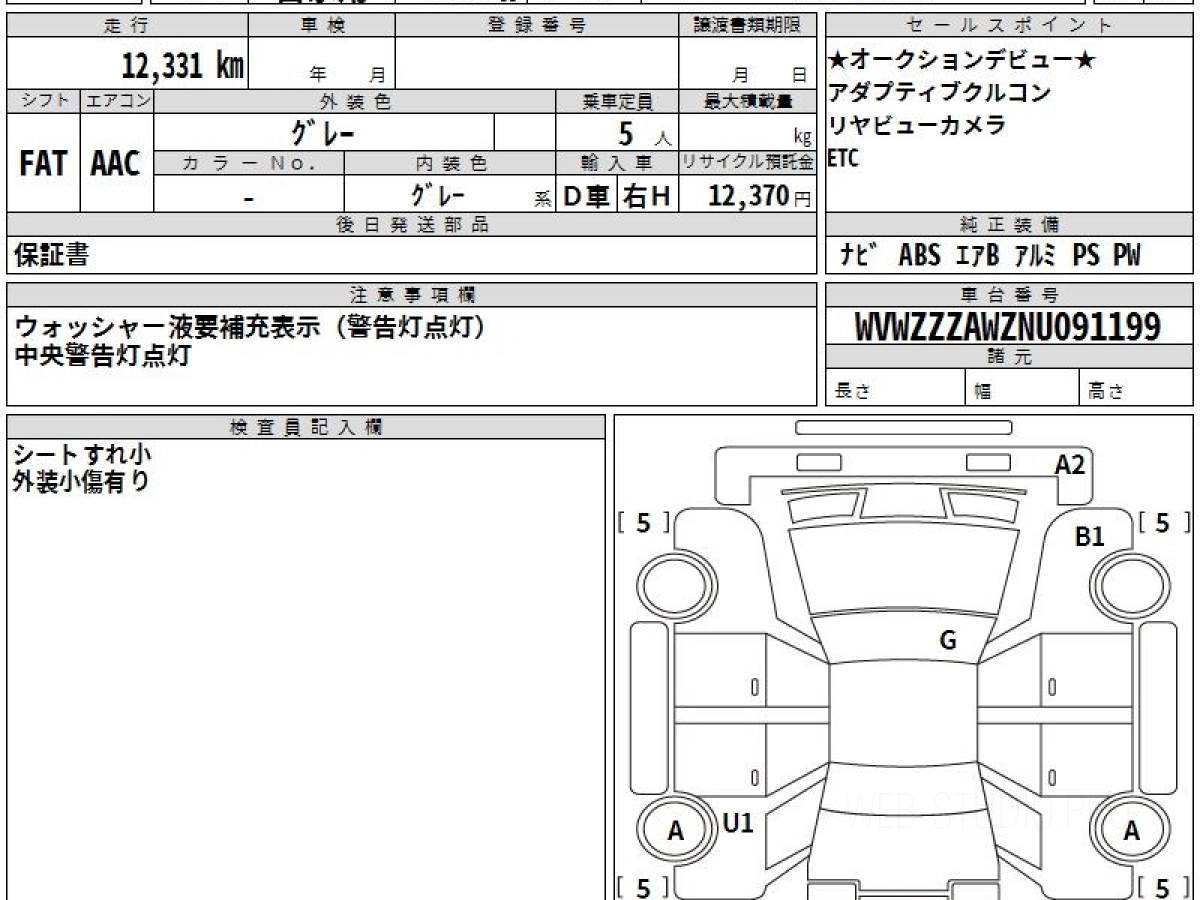The width and height of the screenshot is (1200, 900).
Task: Click the シートすれ小 inspector note
Action: pyautogui.click(x=83, y=456)
